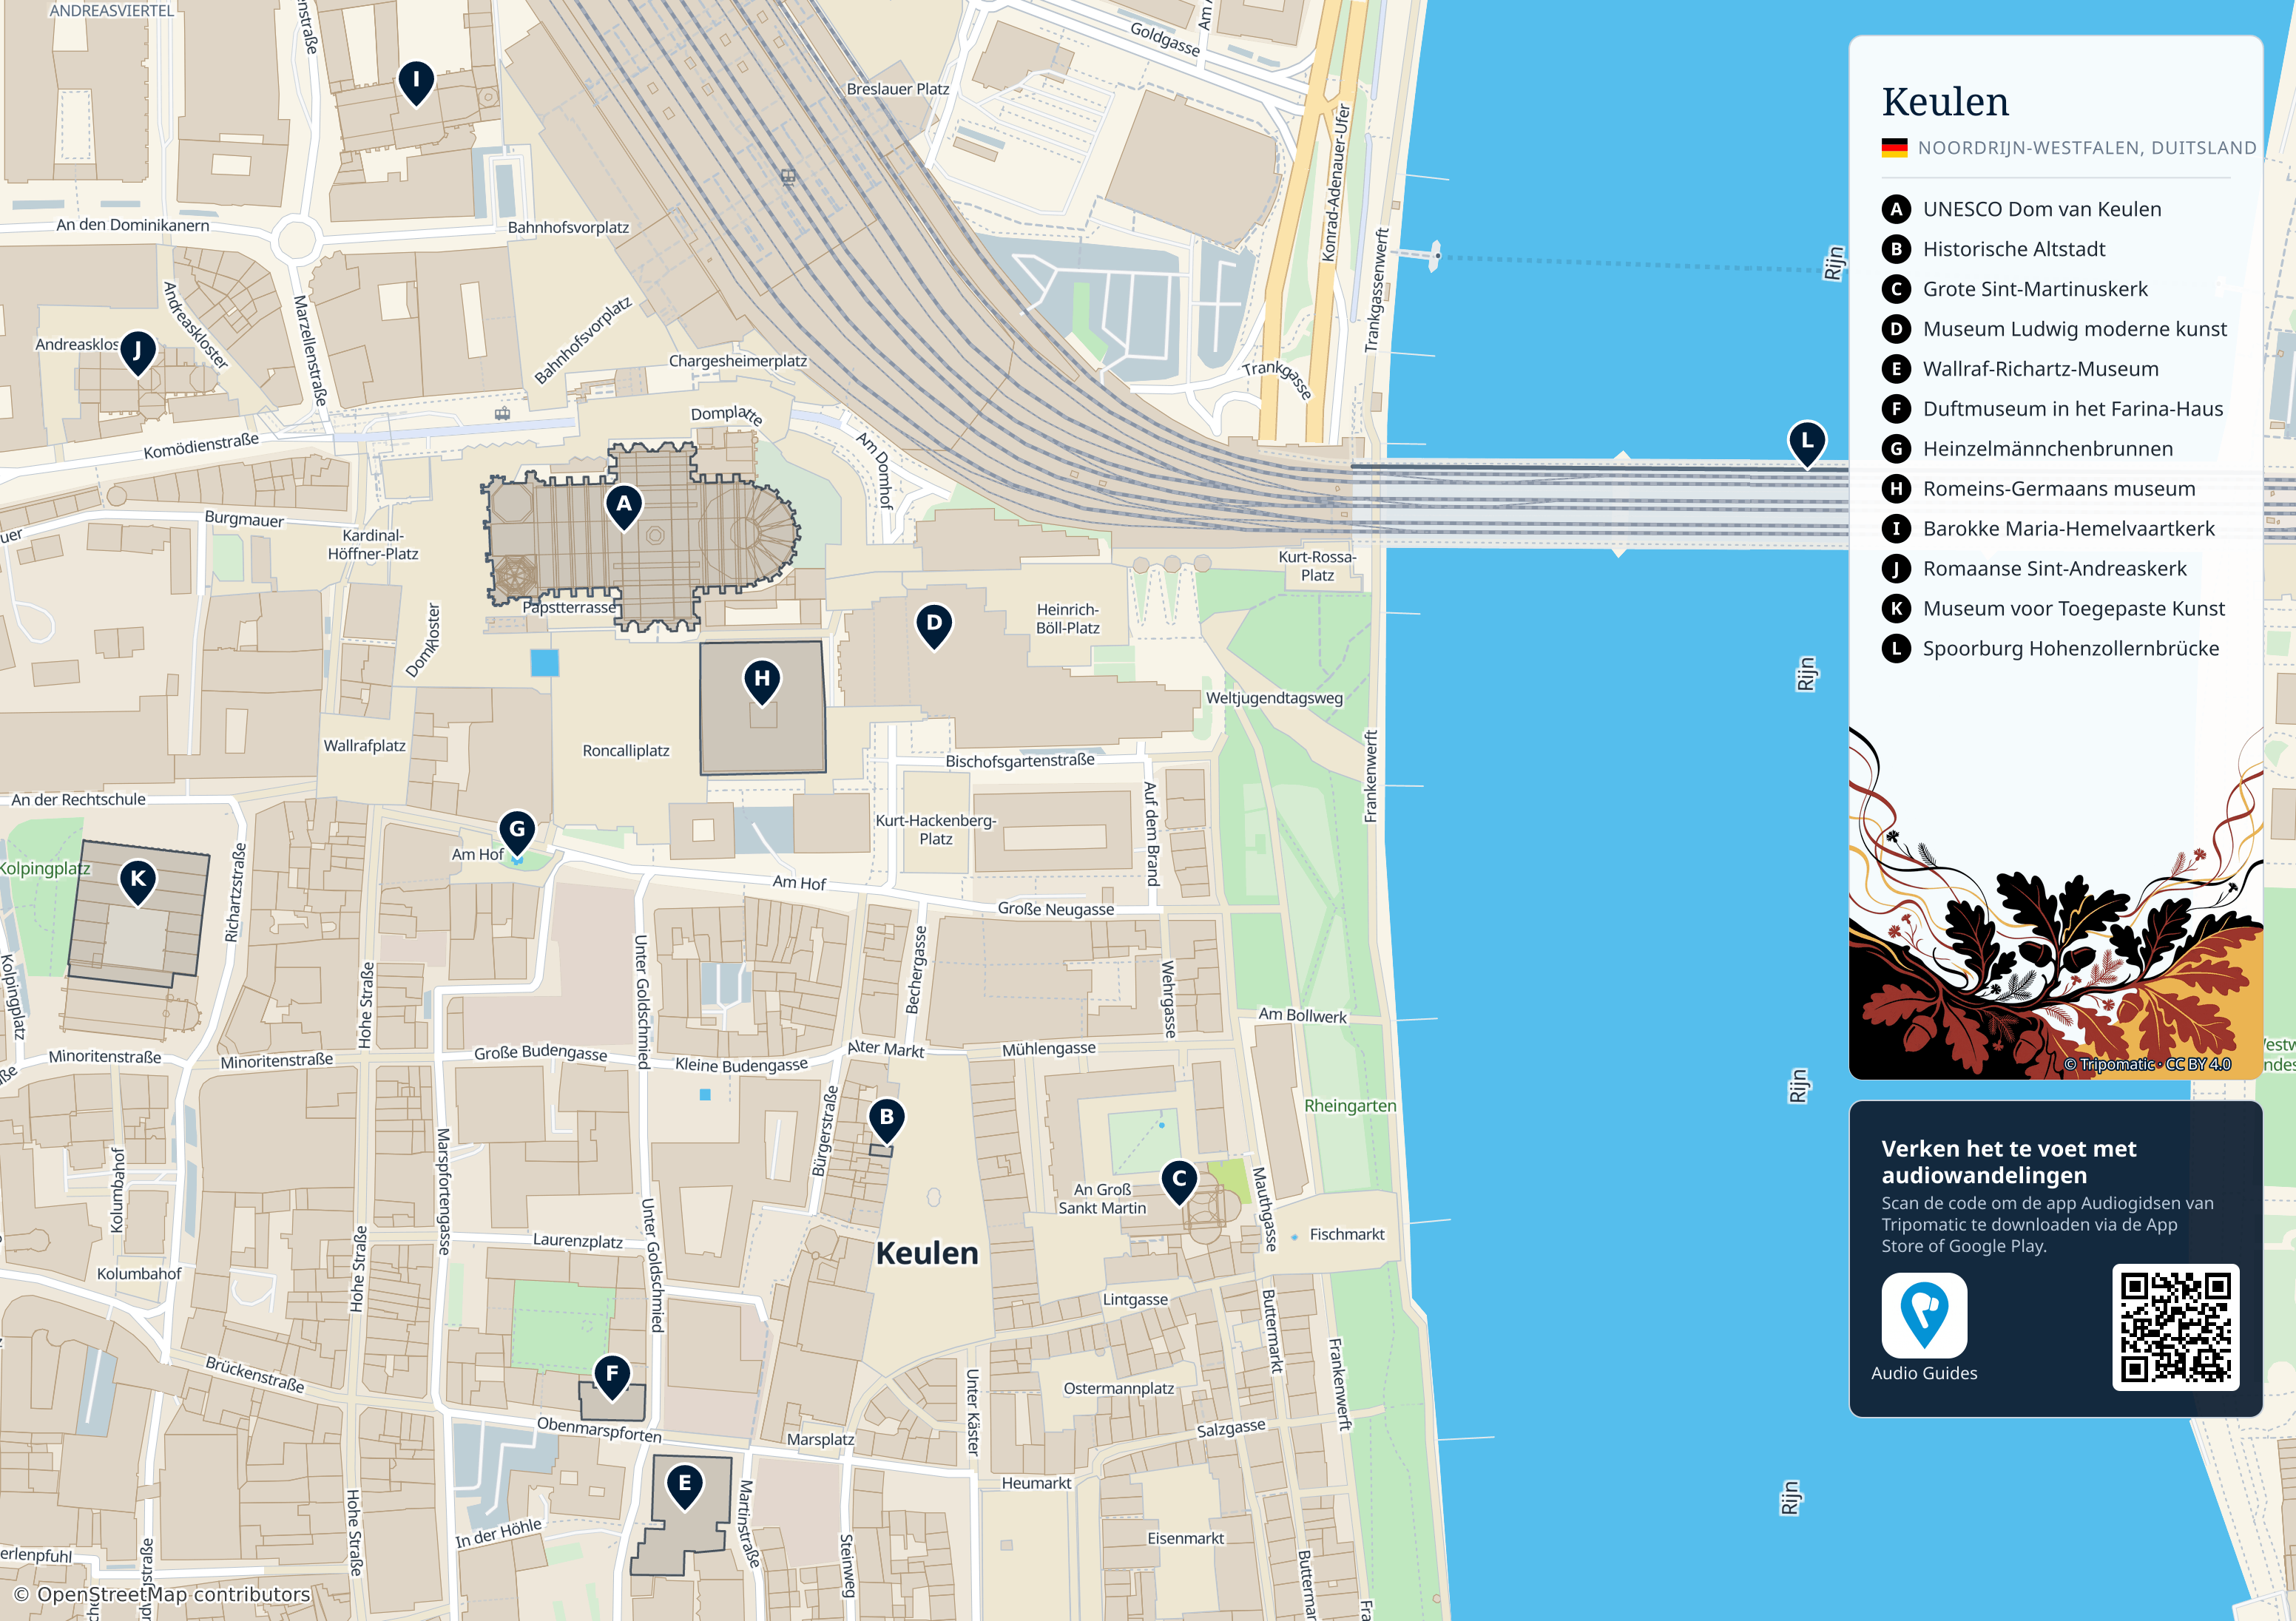Select map pin L on Hohenzollern bridge
Viewport: 2296px width, 1621px height.
click(1807, 444)
